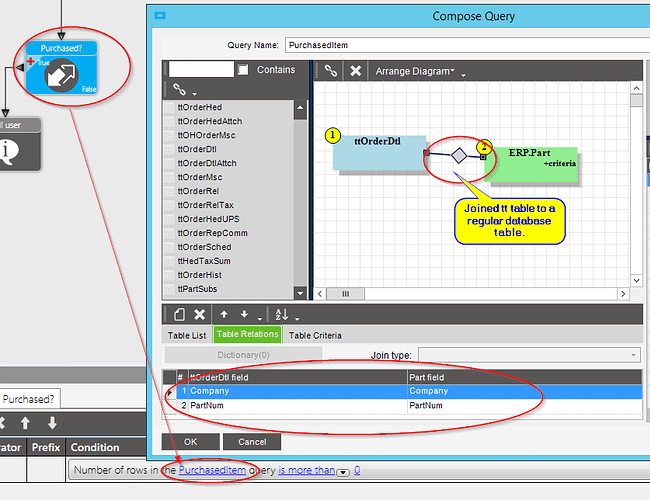
Task: Click the up arrow in the condition toolbar
Action: (25, 423)
